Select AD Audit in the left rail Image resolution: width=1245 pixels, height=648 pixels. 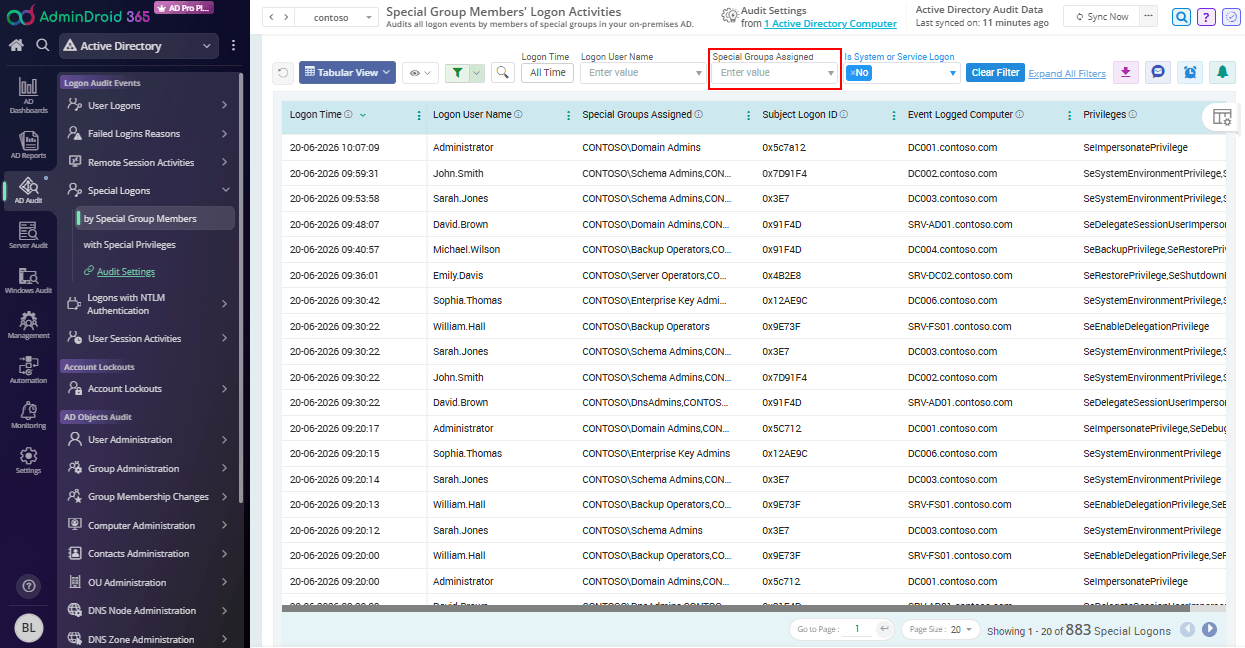28,190
